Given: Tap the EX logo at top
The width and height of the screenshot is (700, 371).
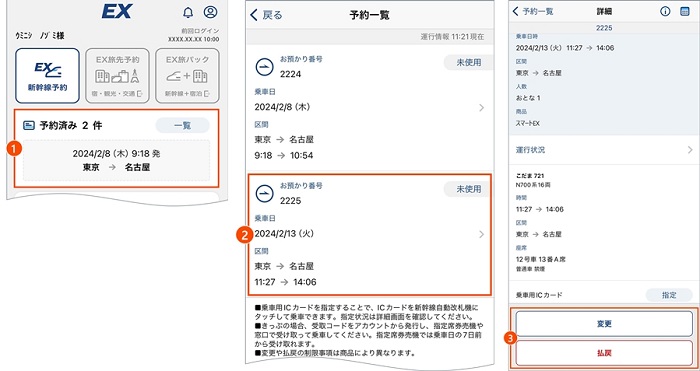Looking at the screenshot, I should tap(117, 11).
